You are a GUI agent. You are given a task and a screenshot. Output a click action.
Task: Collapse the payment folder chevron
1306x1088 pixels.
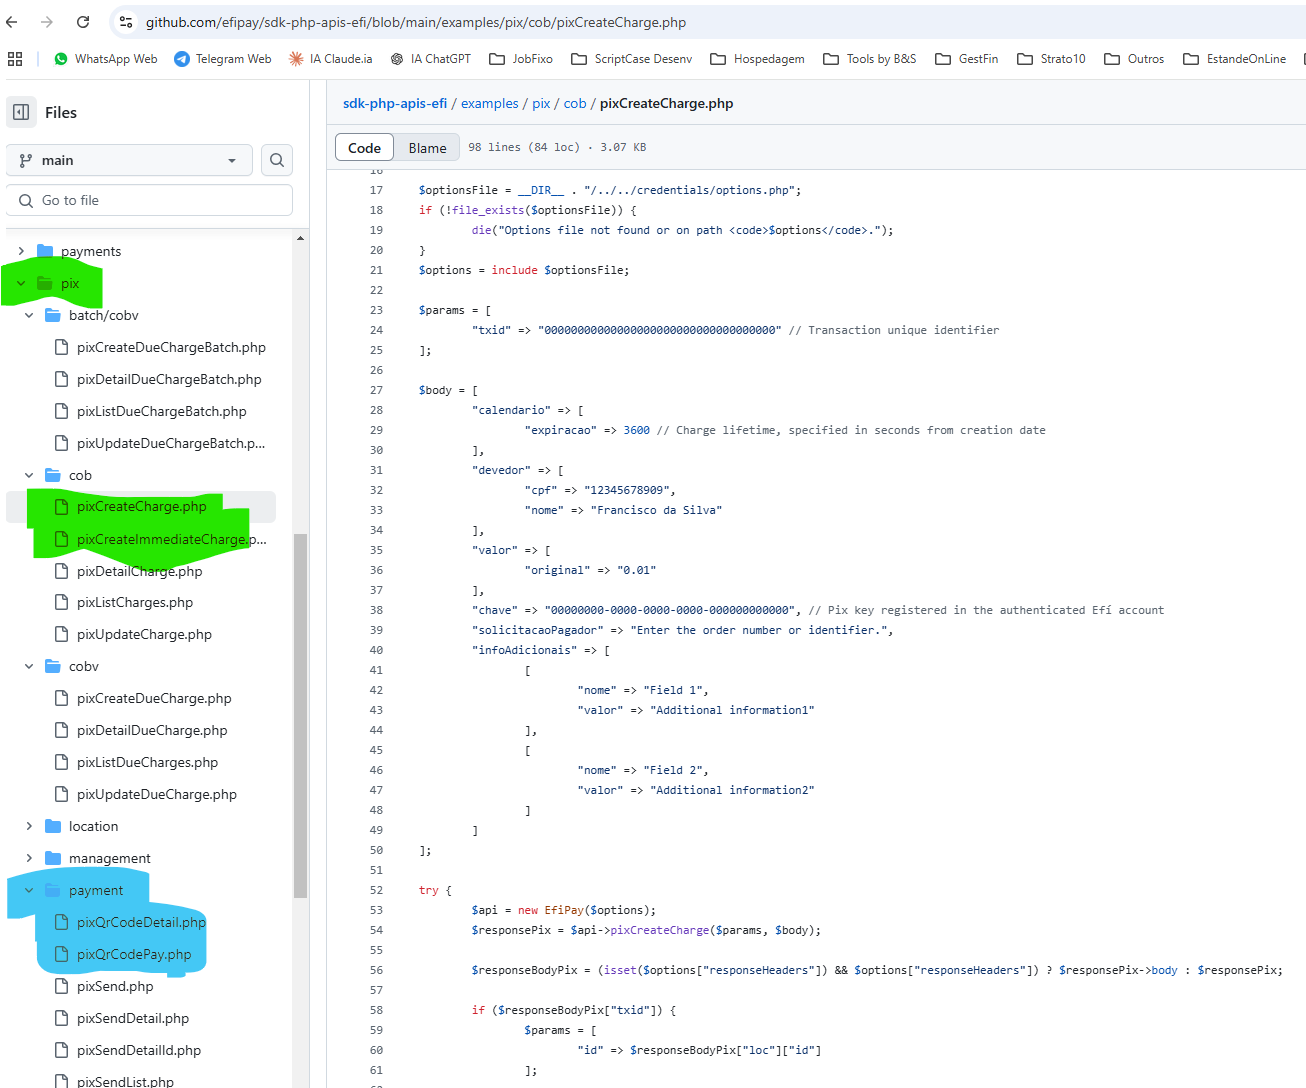[29, 890]
